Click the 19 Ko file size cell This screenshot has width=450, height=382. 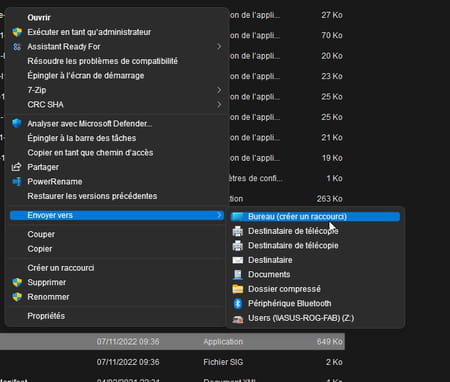[x=332, y=158]
